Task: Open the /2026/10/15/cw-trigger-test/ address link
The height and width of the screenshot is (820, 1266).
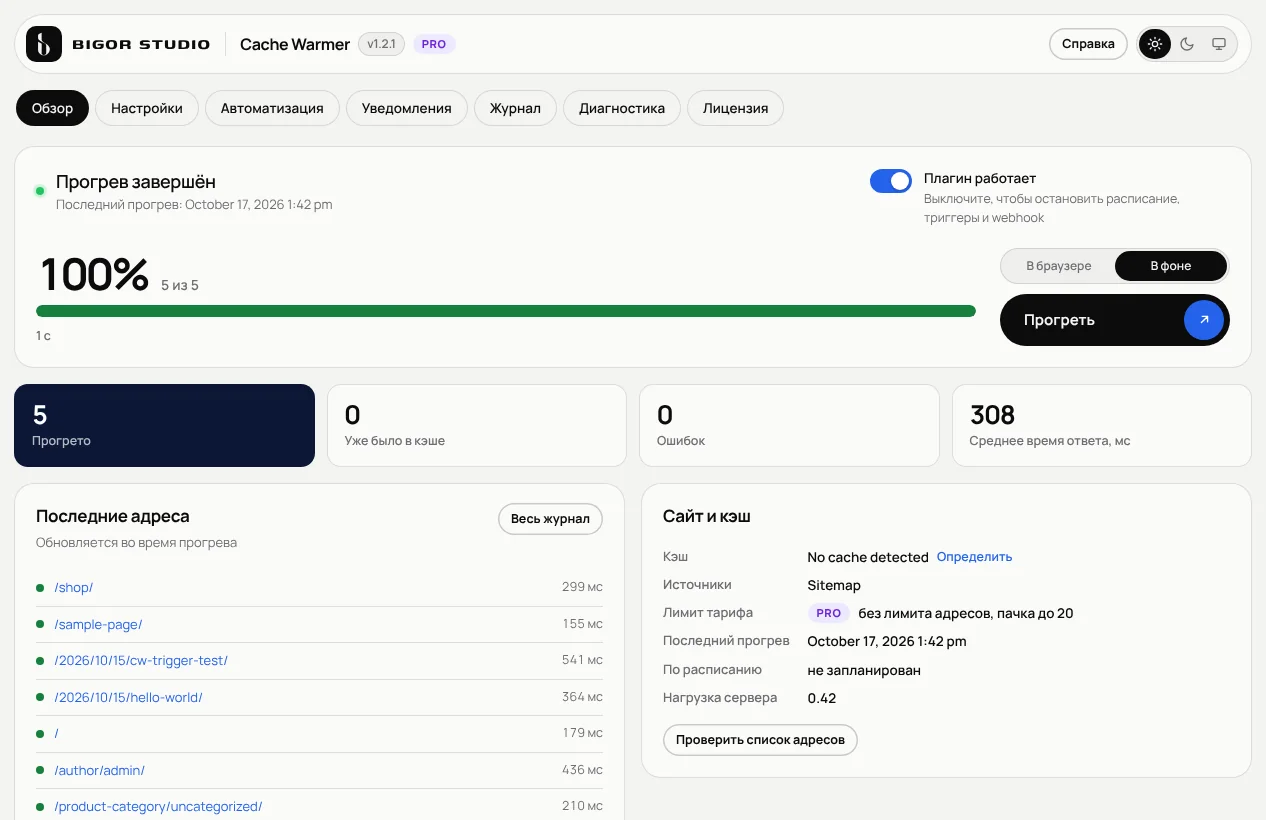Action: (x=141, y=661)
